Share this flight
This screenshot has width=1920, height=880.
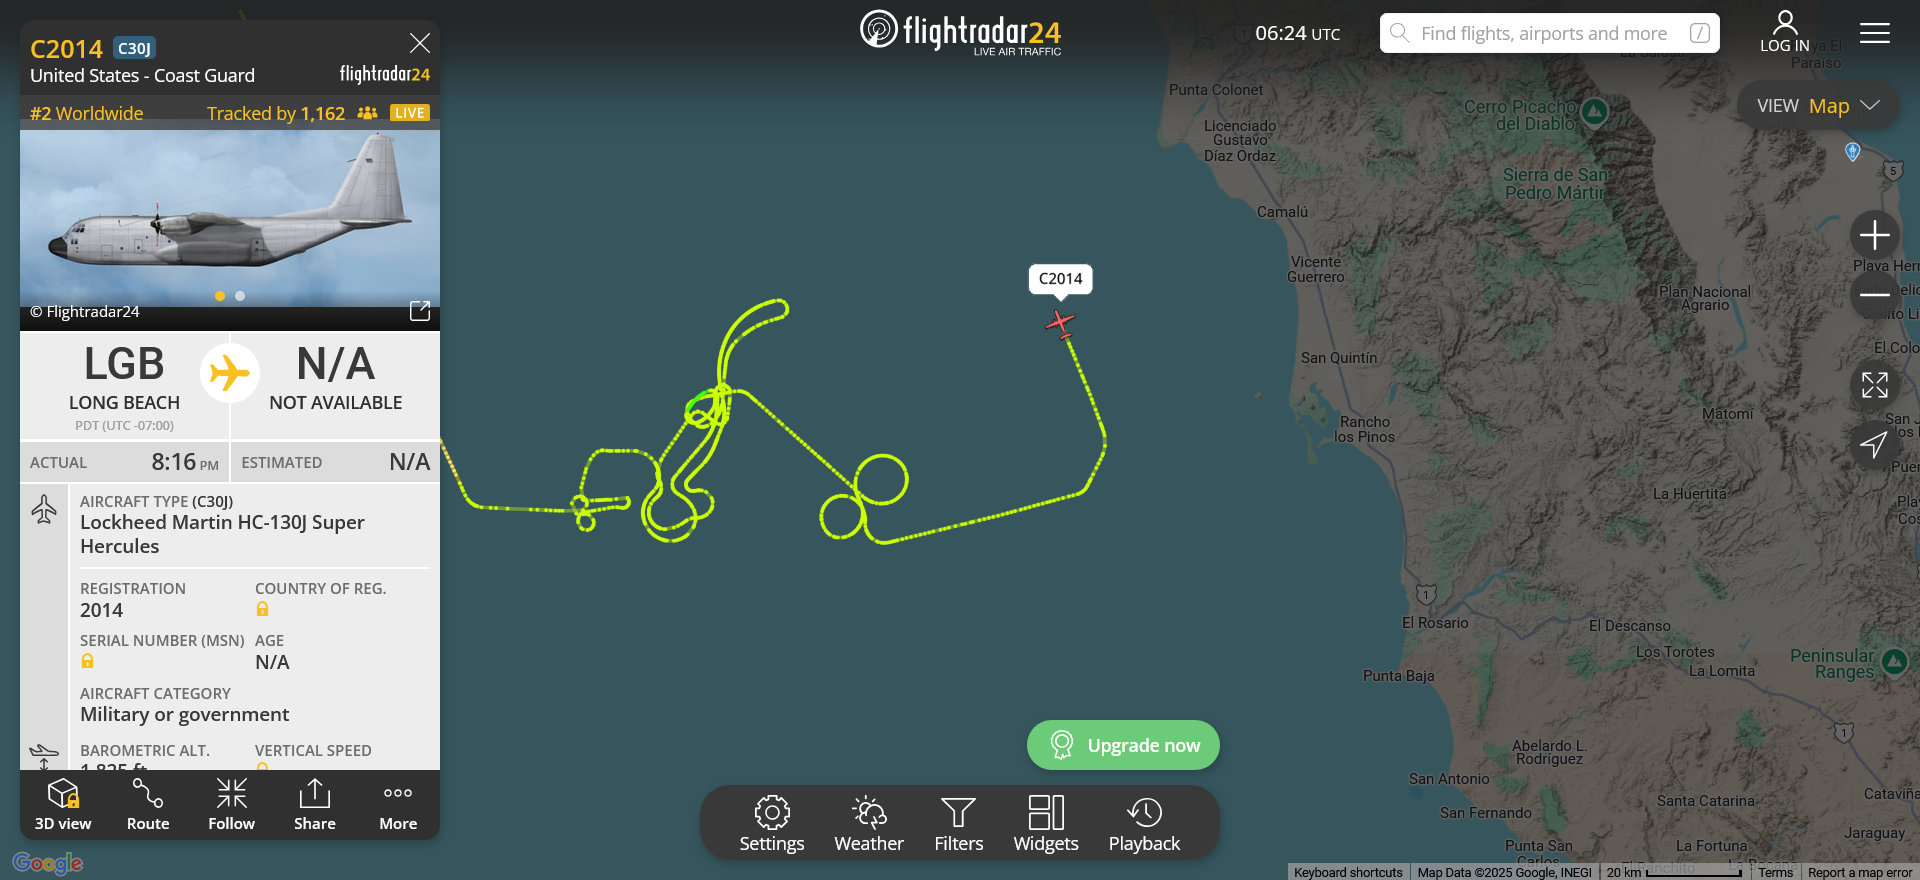point(315,805)
